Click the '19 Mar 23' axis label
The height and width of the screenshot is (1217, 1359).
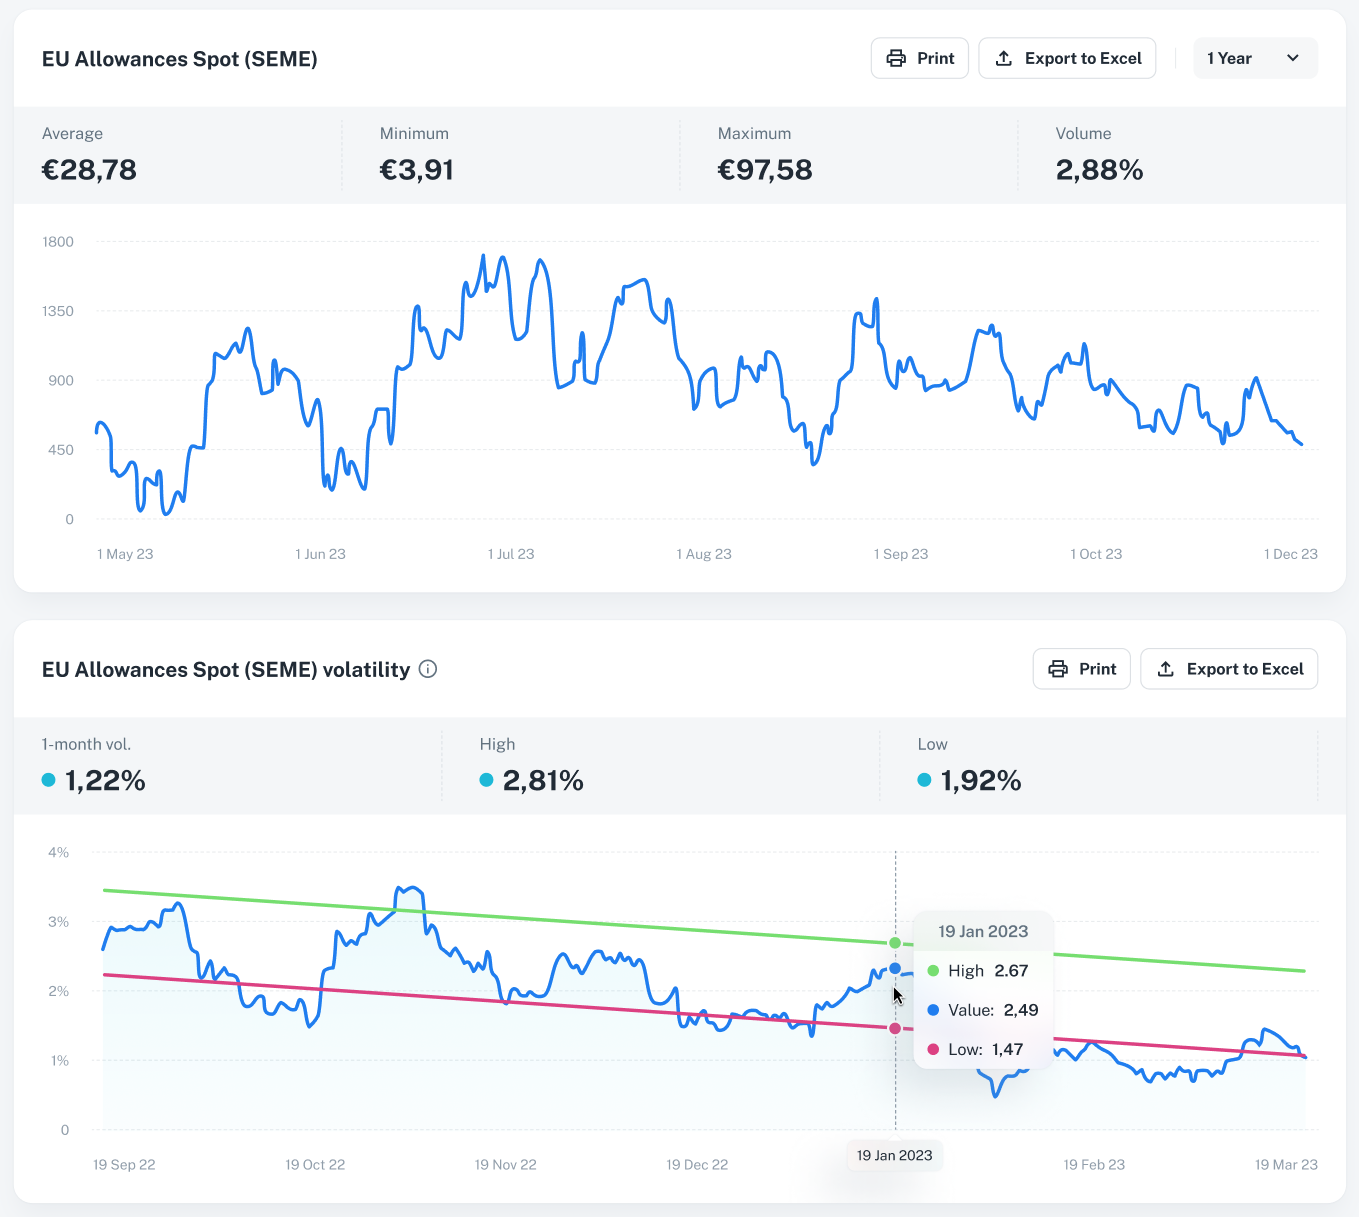pos(1286,1165)
